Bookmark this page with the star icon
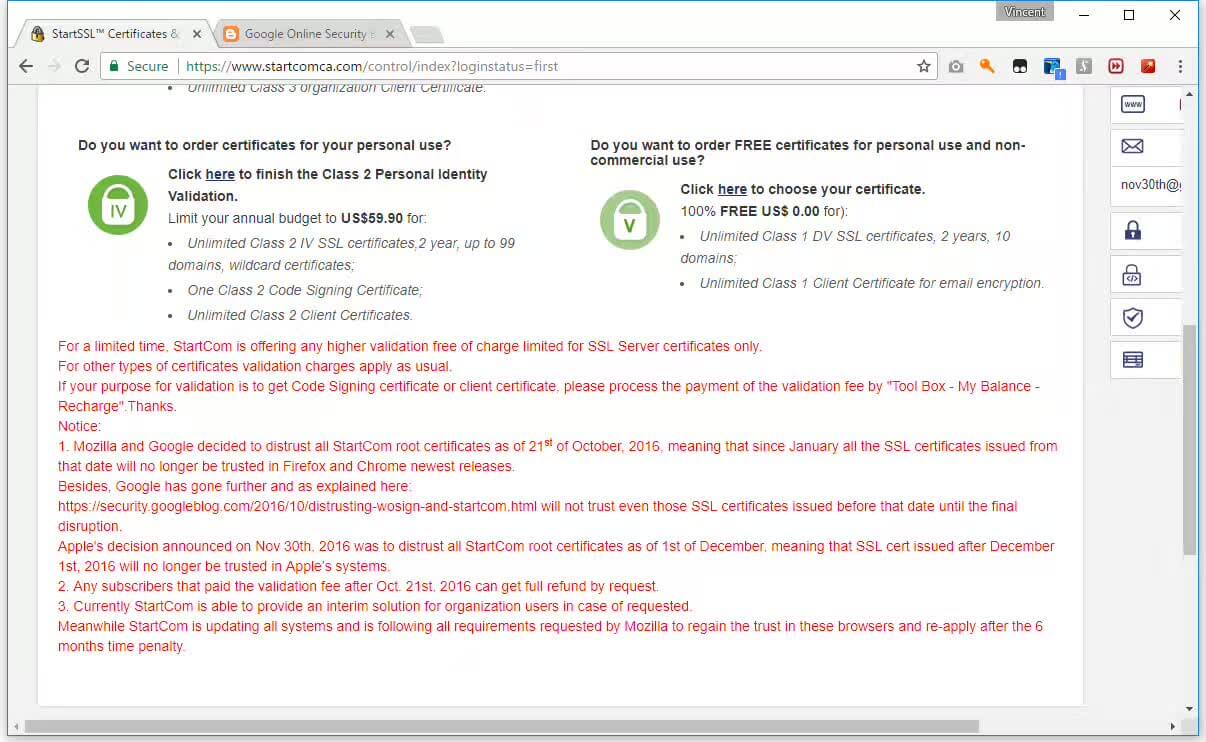This screenshot has width=1206, height=742. pyautogui.click(x=924, y=66)
